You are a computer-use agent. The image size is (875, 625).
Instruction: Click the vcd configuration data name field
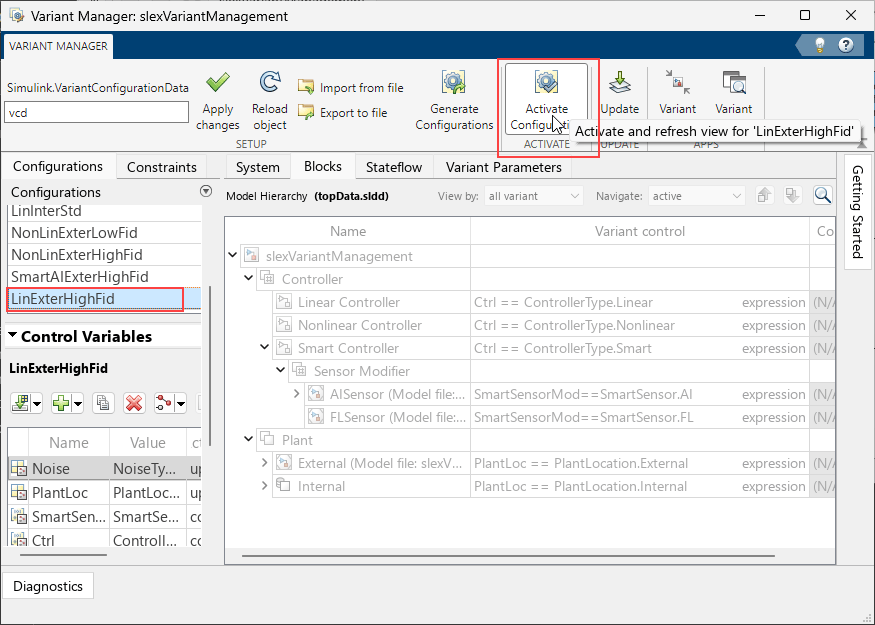97,112
